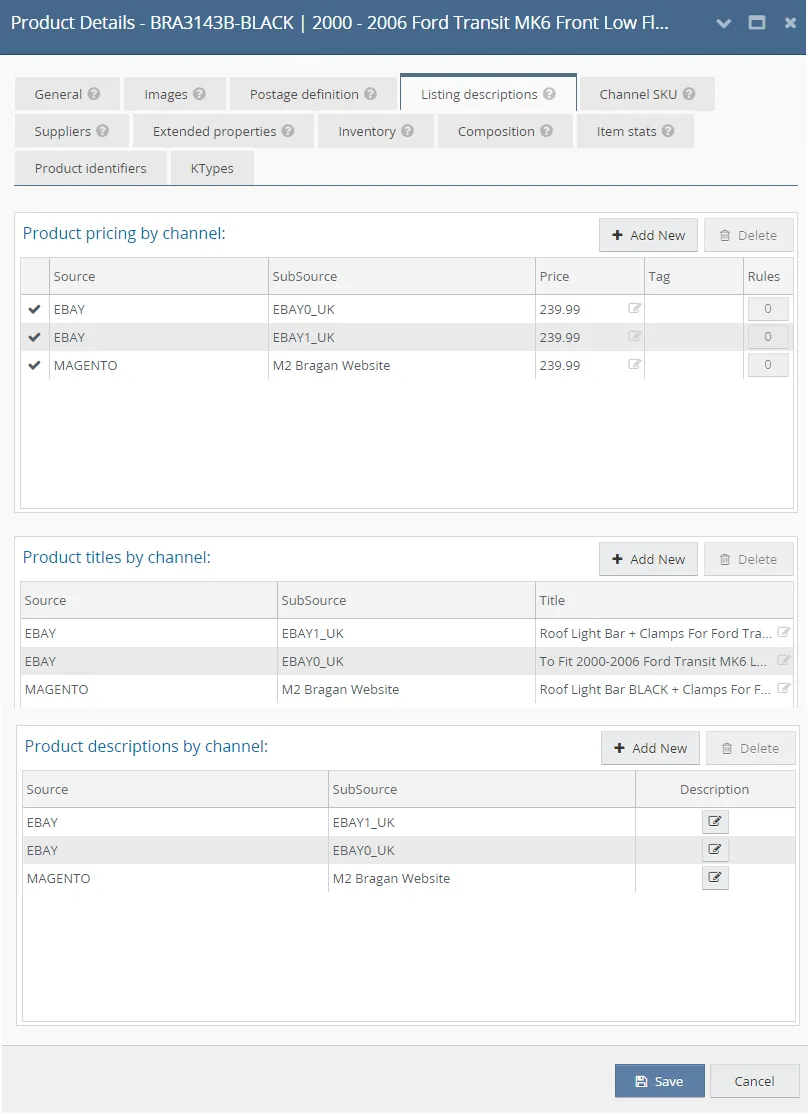This screenshot has height=1114, width=808.
Task: Add New product description entry
Action: tap(650, 748)
